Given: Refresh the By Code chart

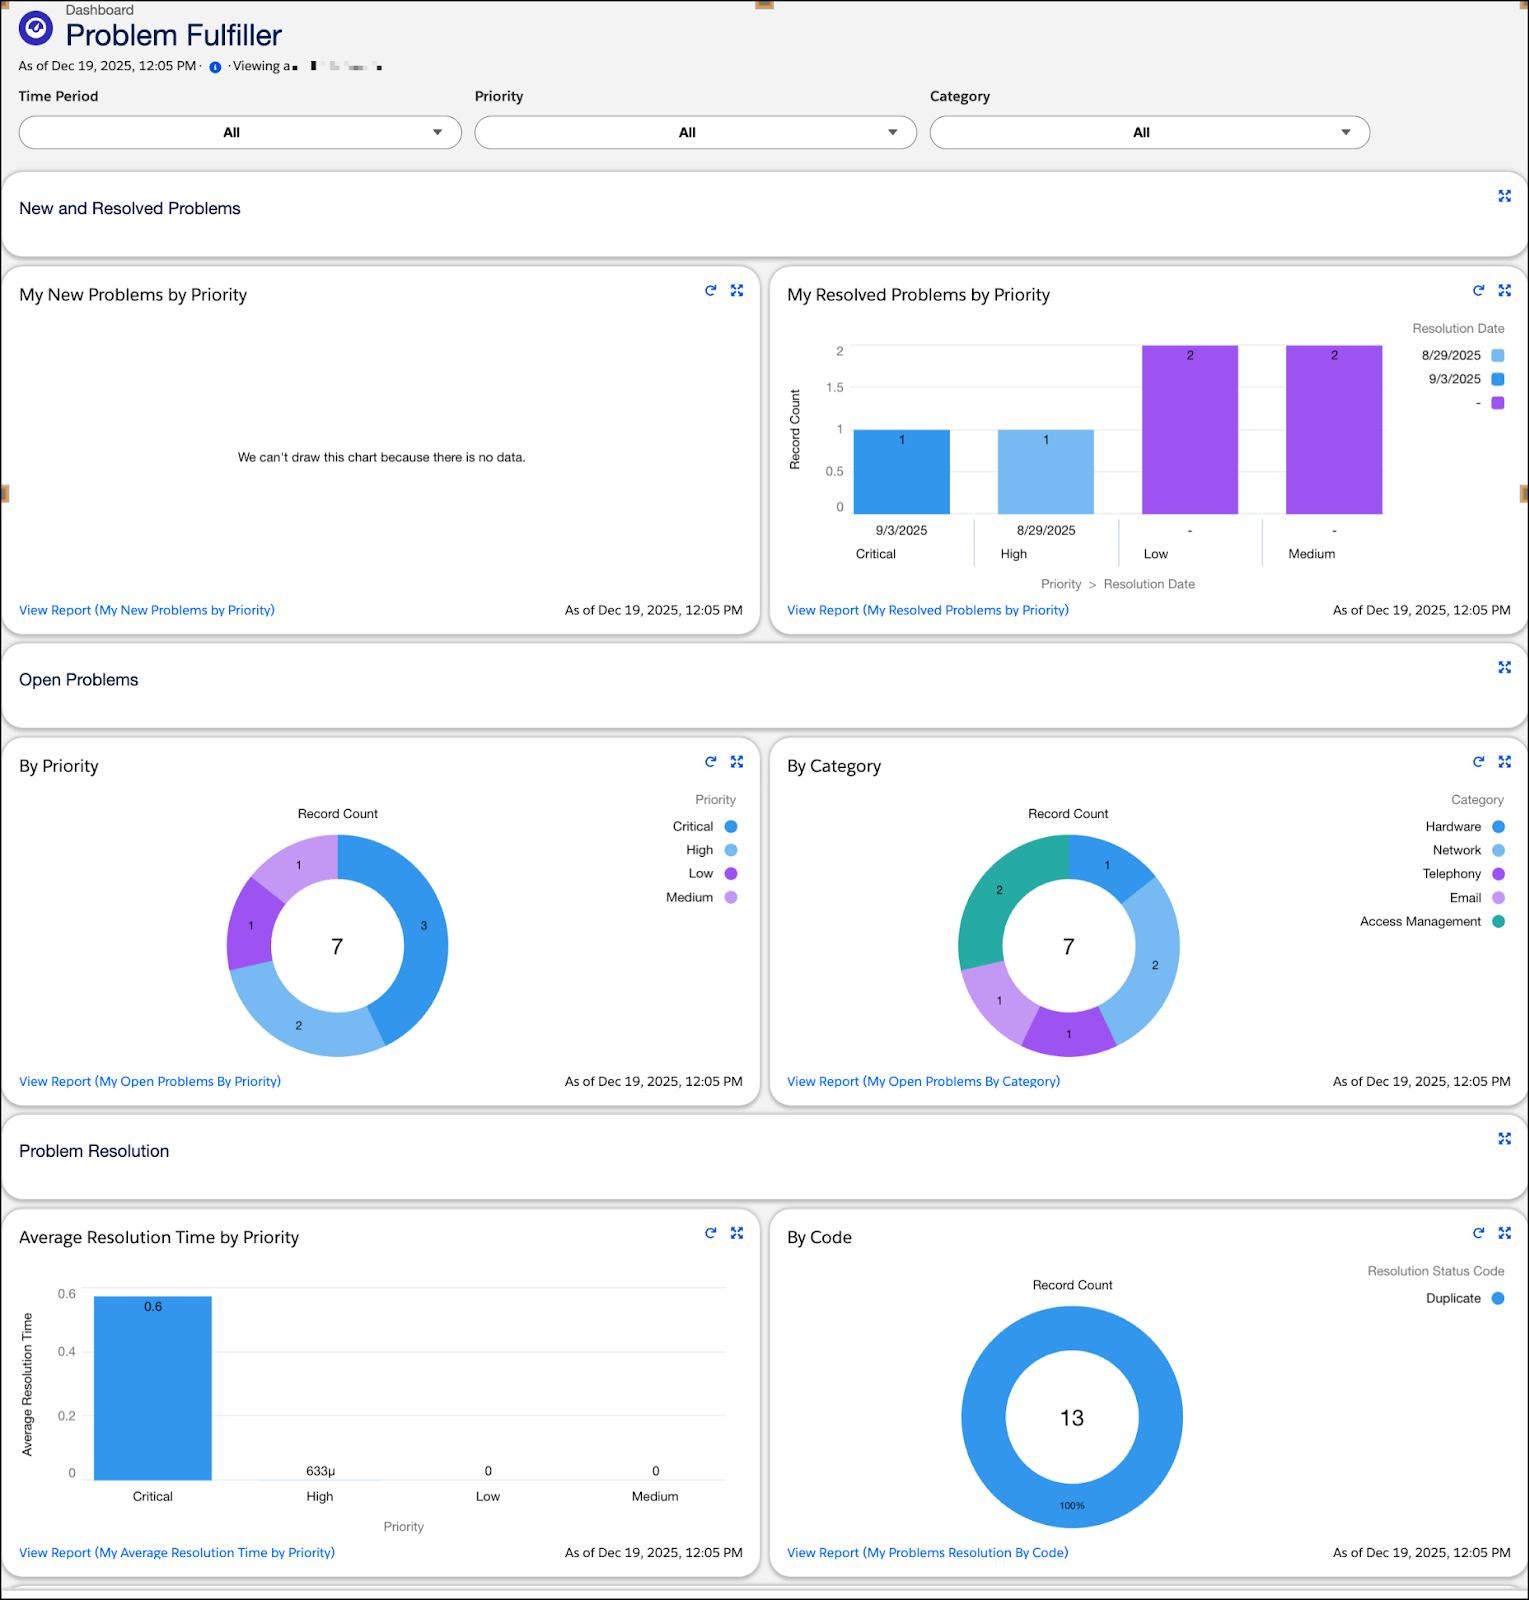Looking at the screenshot, I should [x=1478, y=1232].
